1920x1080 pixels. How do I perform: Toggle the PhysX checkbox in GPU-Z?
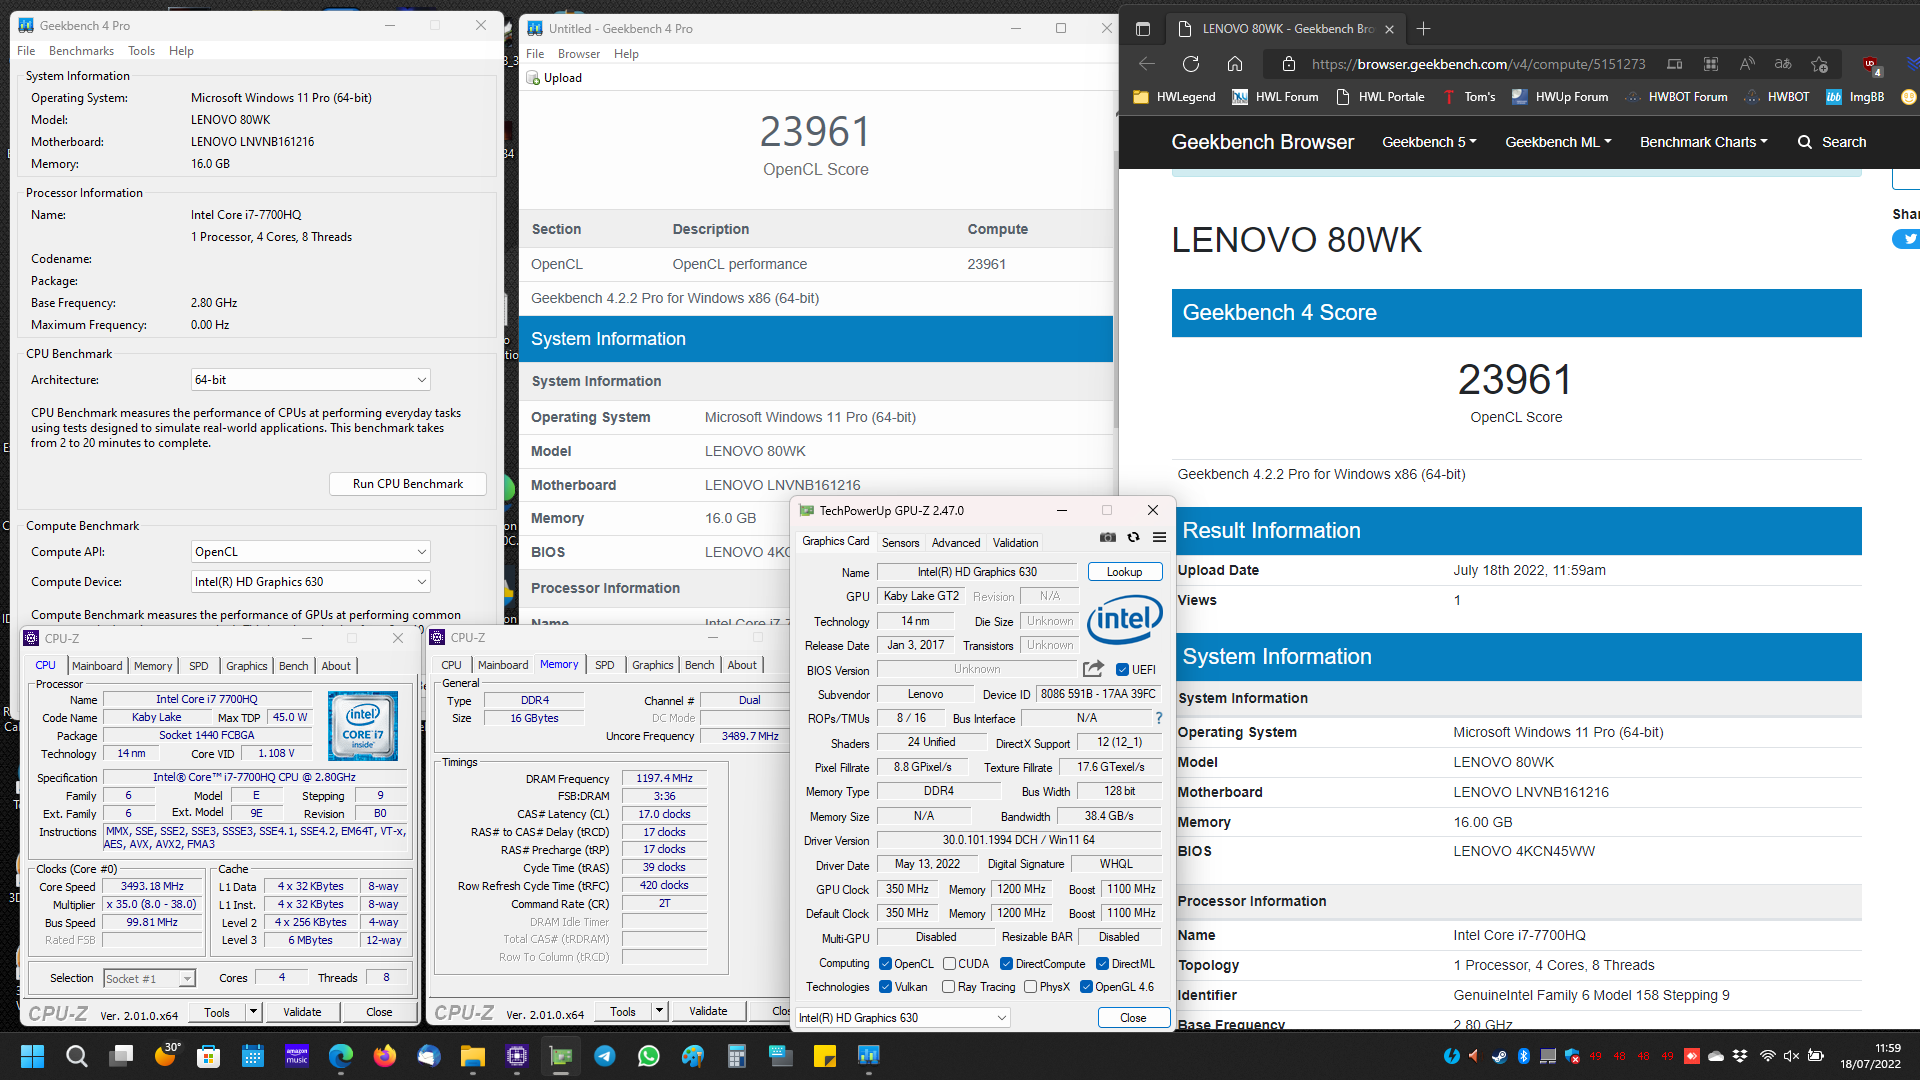click(x=1030, y=987)
